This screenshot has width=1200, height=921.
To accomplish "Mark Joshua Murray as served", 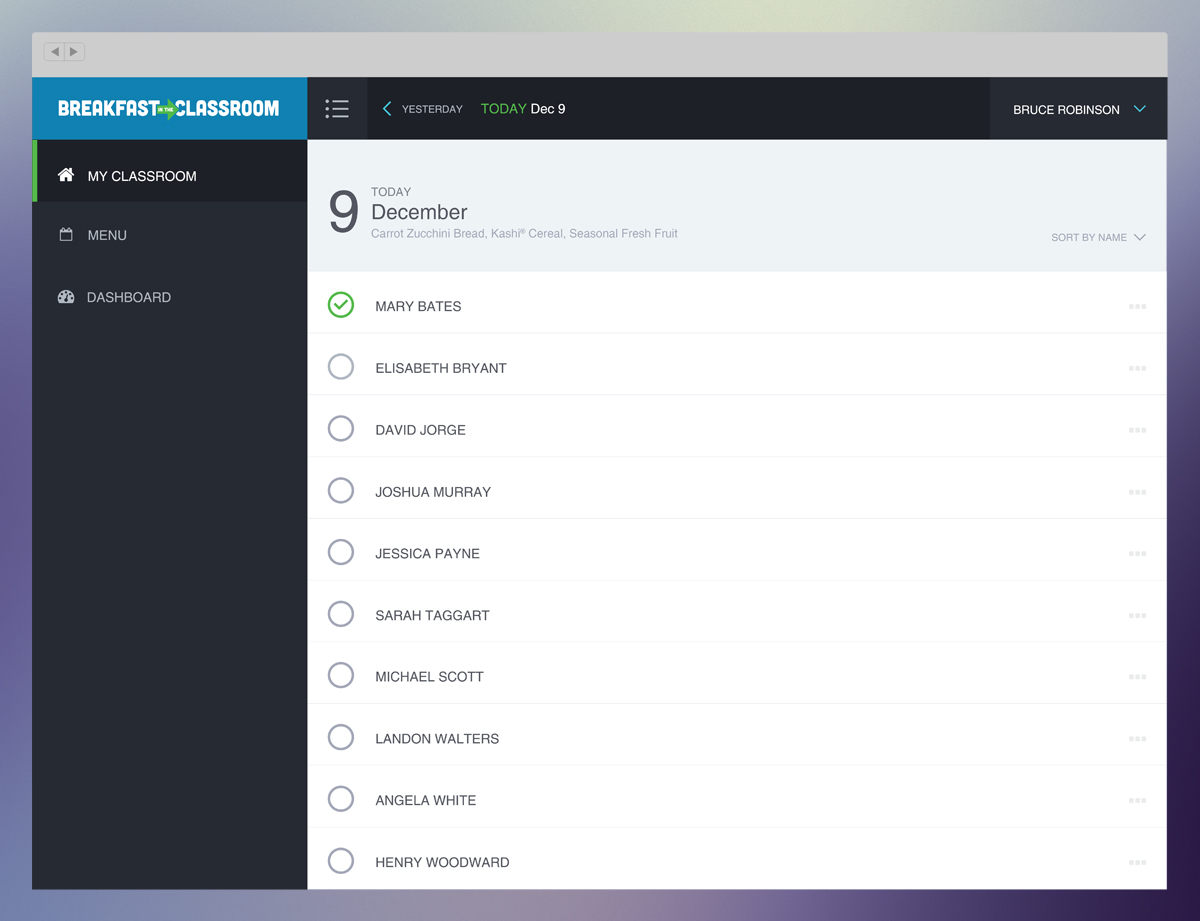I will 341,491.
